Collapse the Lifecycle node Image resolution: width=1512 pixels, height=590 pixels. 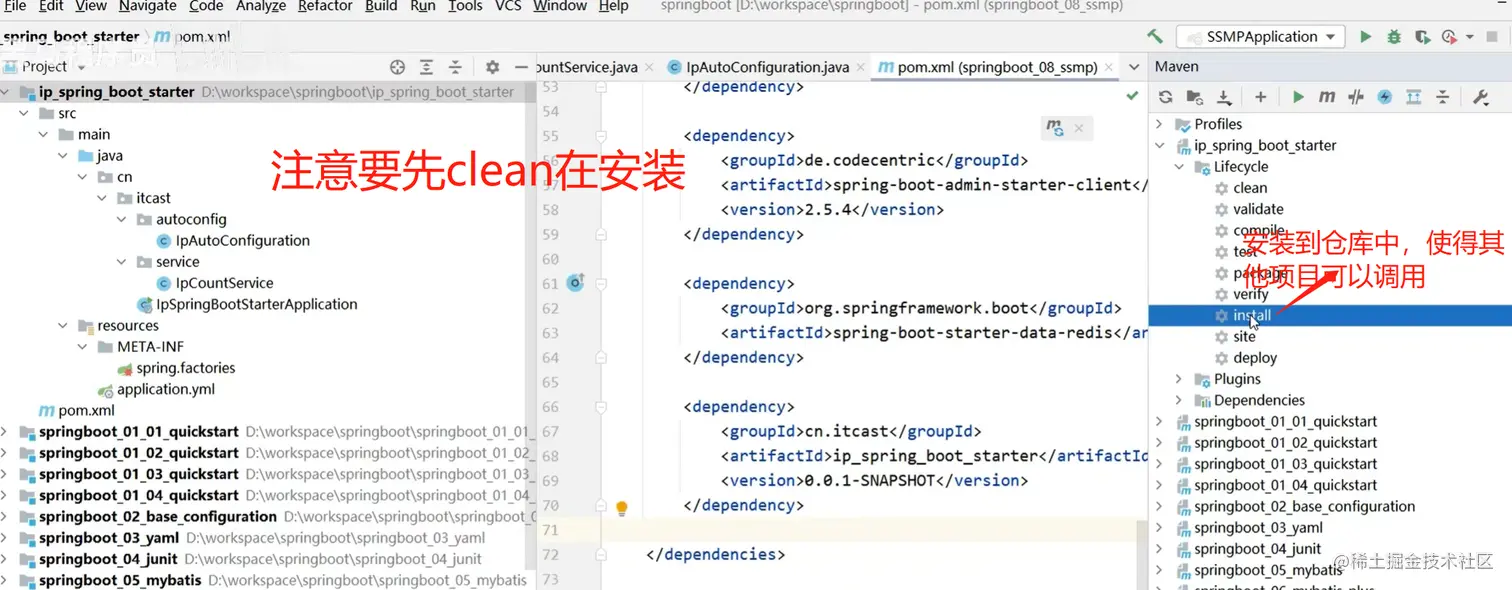[x=1179, y=167]
